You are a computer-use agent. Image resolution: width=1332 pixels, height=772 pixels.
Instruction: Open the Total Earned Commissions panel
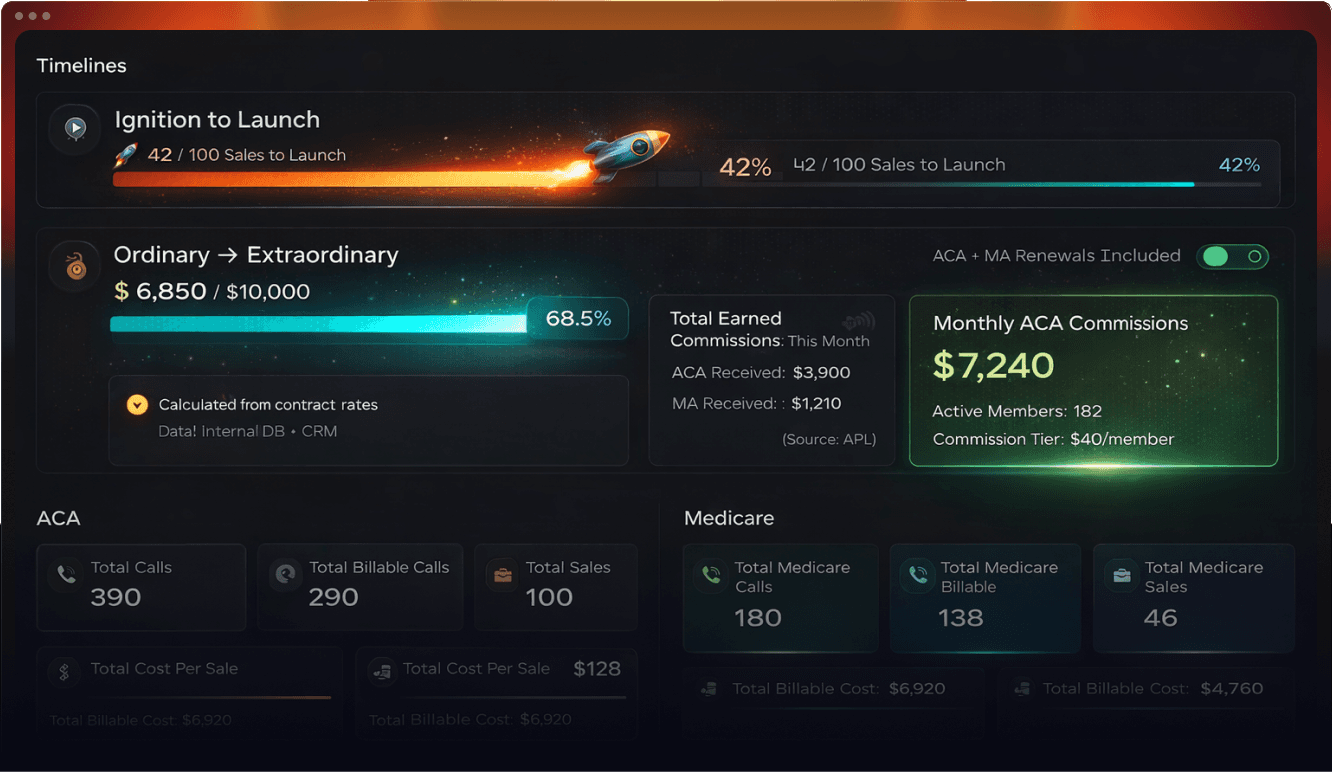pyautogui.click(x=772, y=380)
